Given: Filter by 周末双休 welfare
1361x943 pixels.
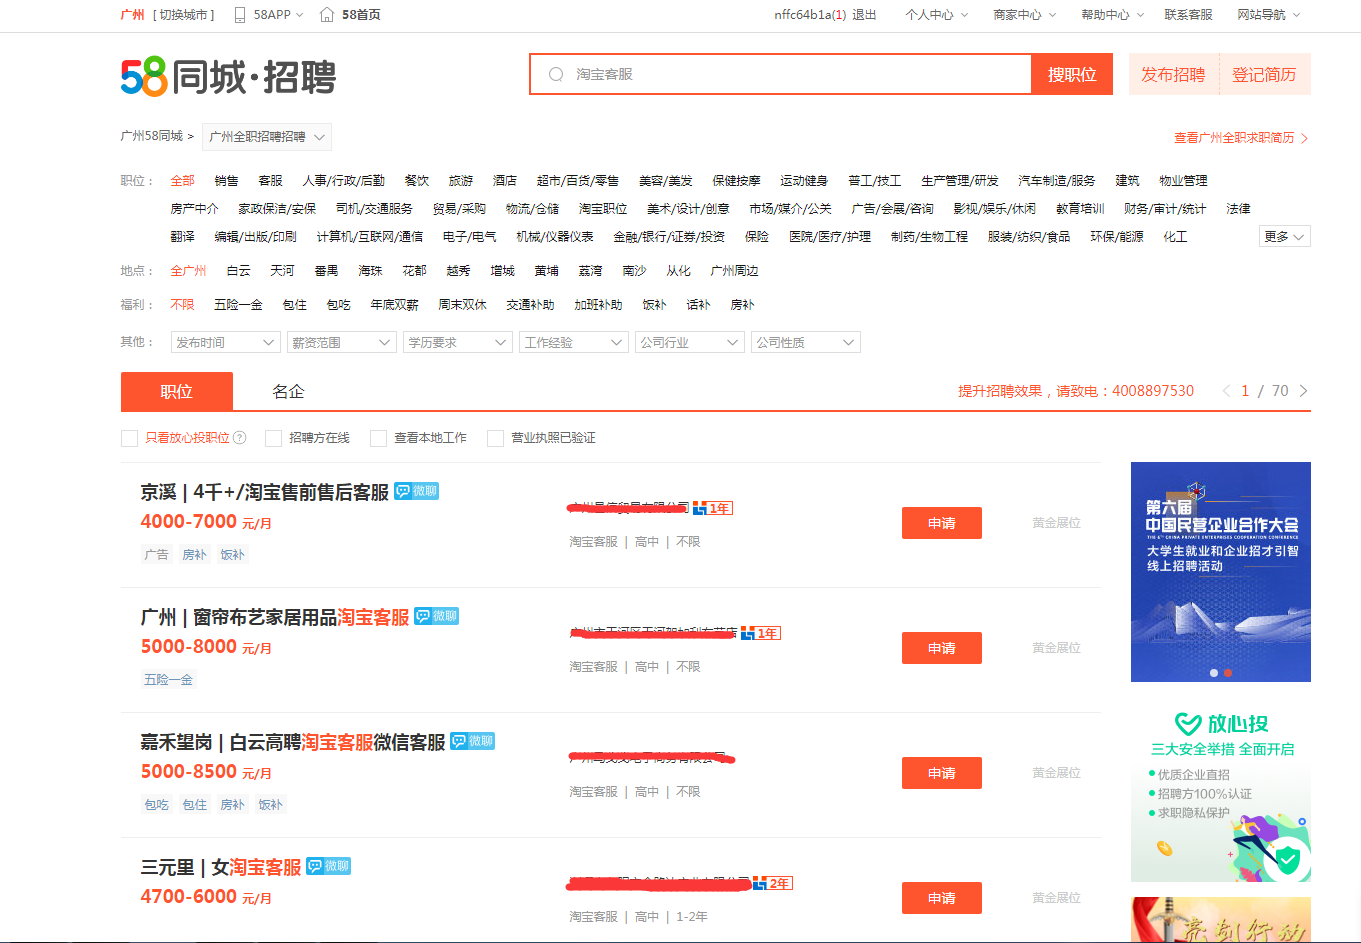Looking at the screenshot, I should [x=462, y=305].
